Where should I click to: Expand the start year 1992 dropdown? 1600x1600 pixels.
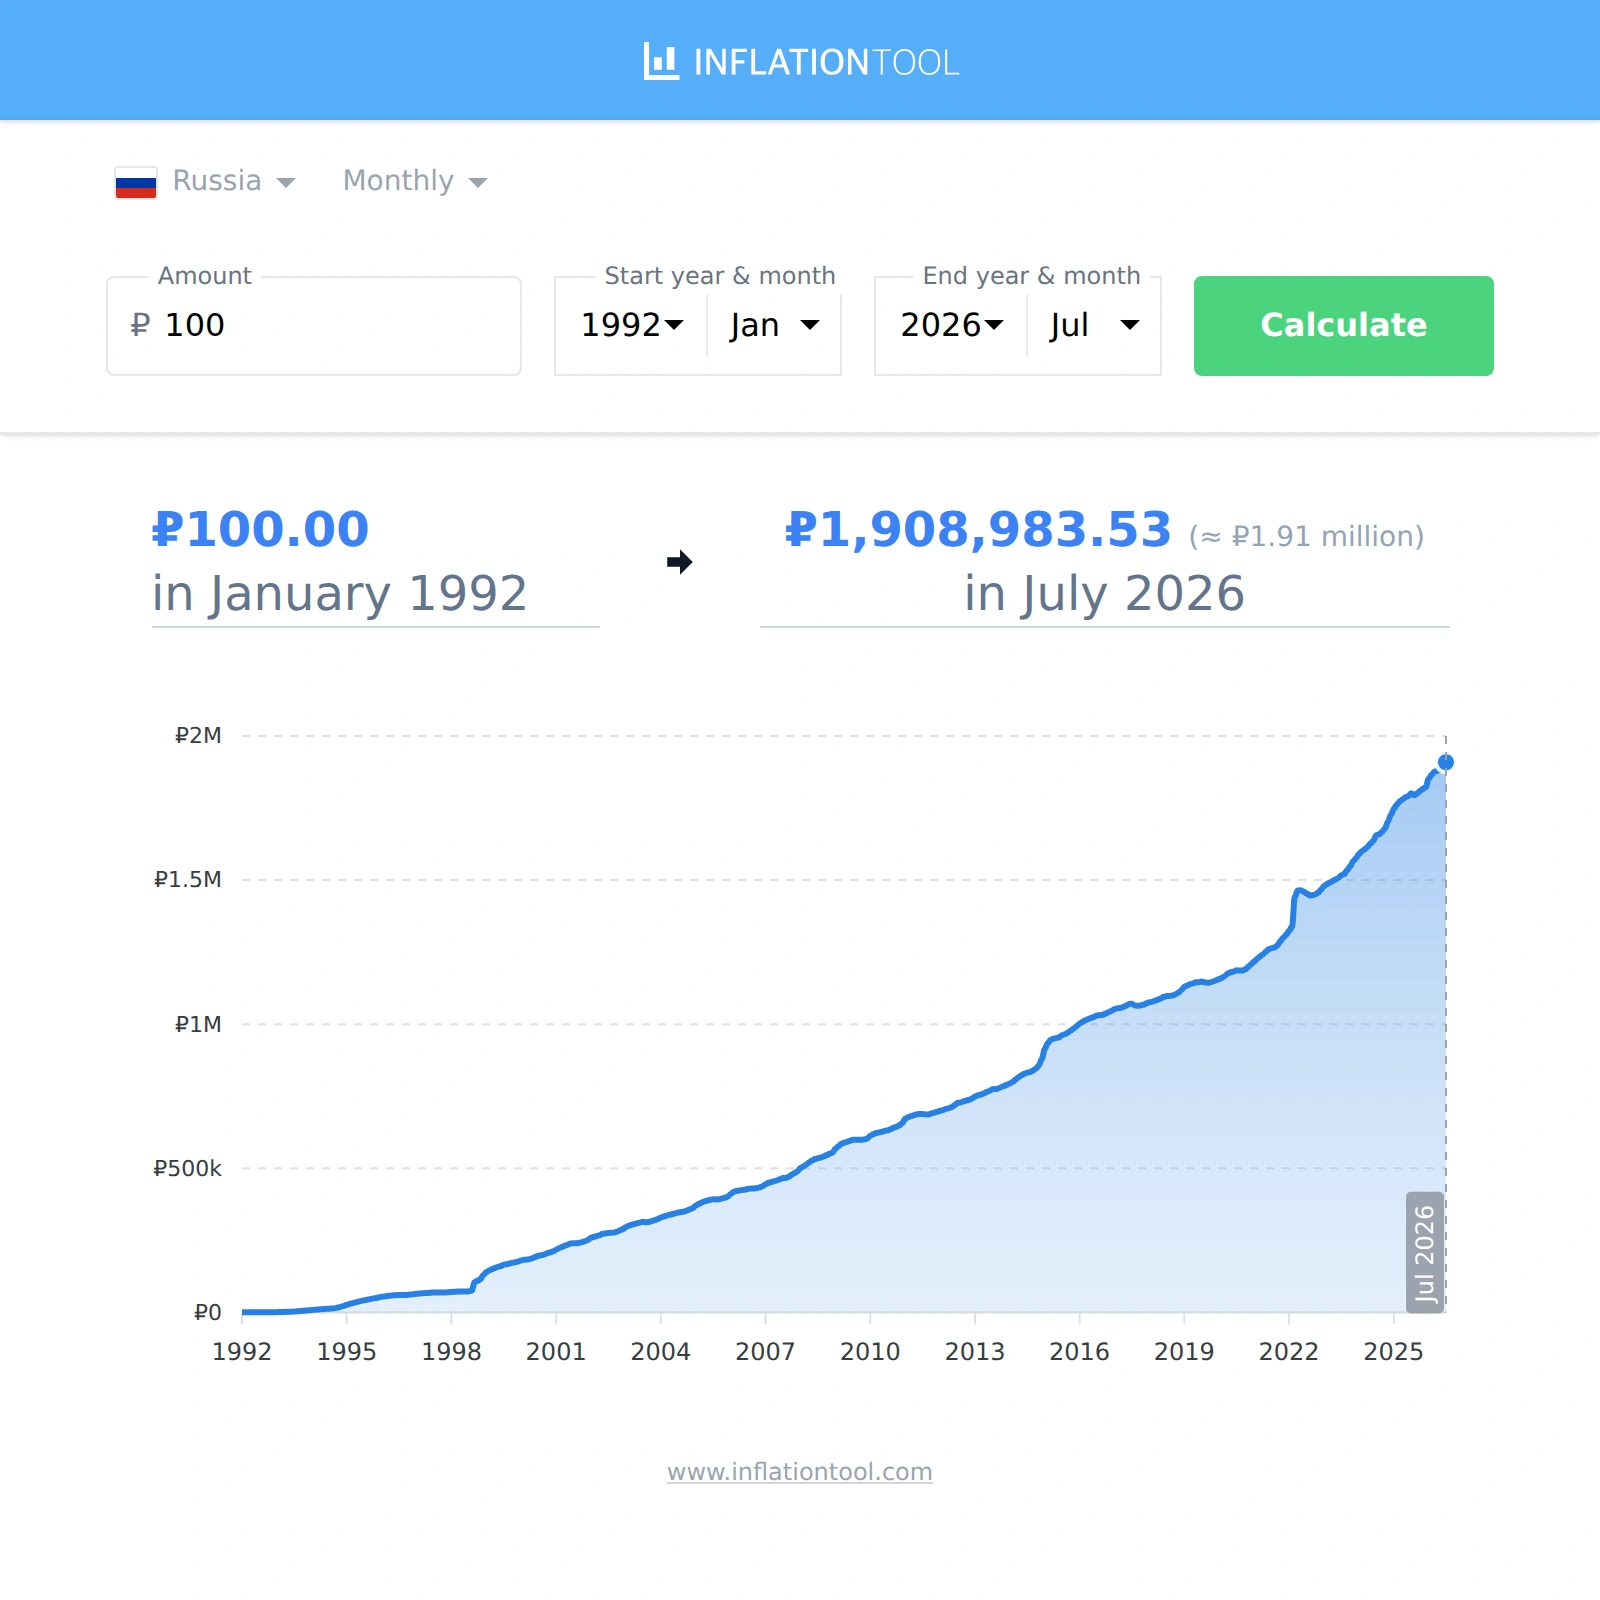632,325
